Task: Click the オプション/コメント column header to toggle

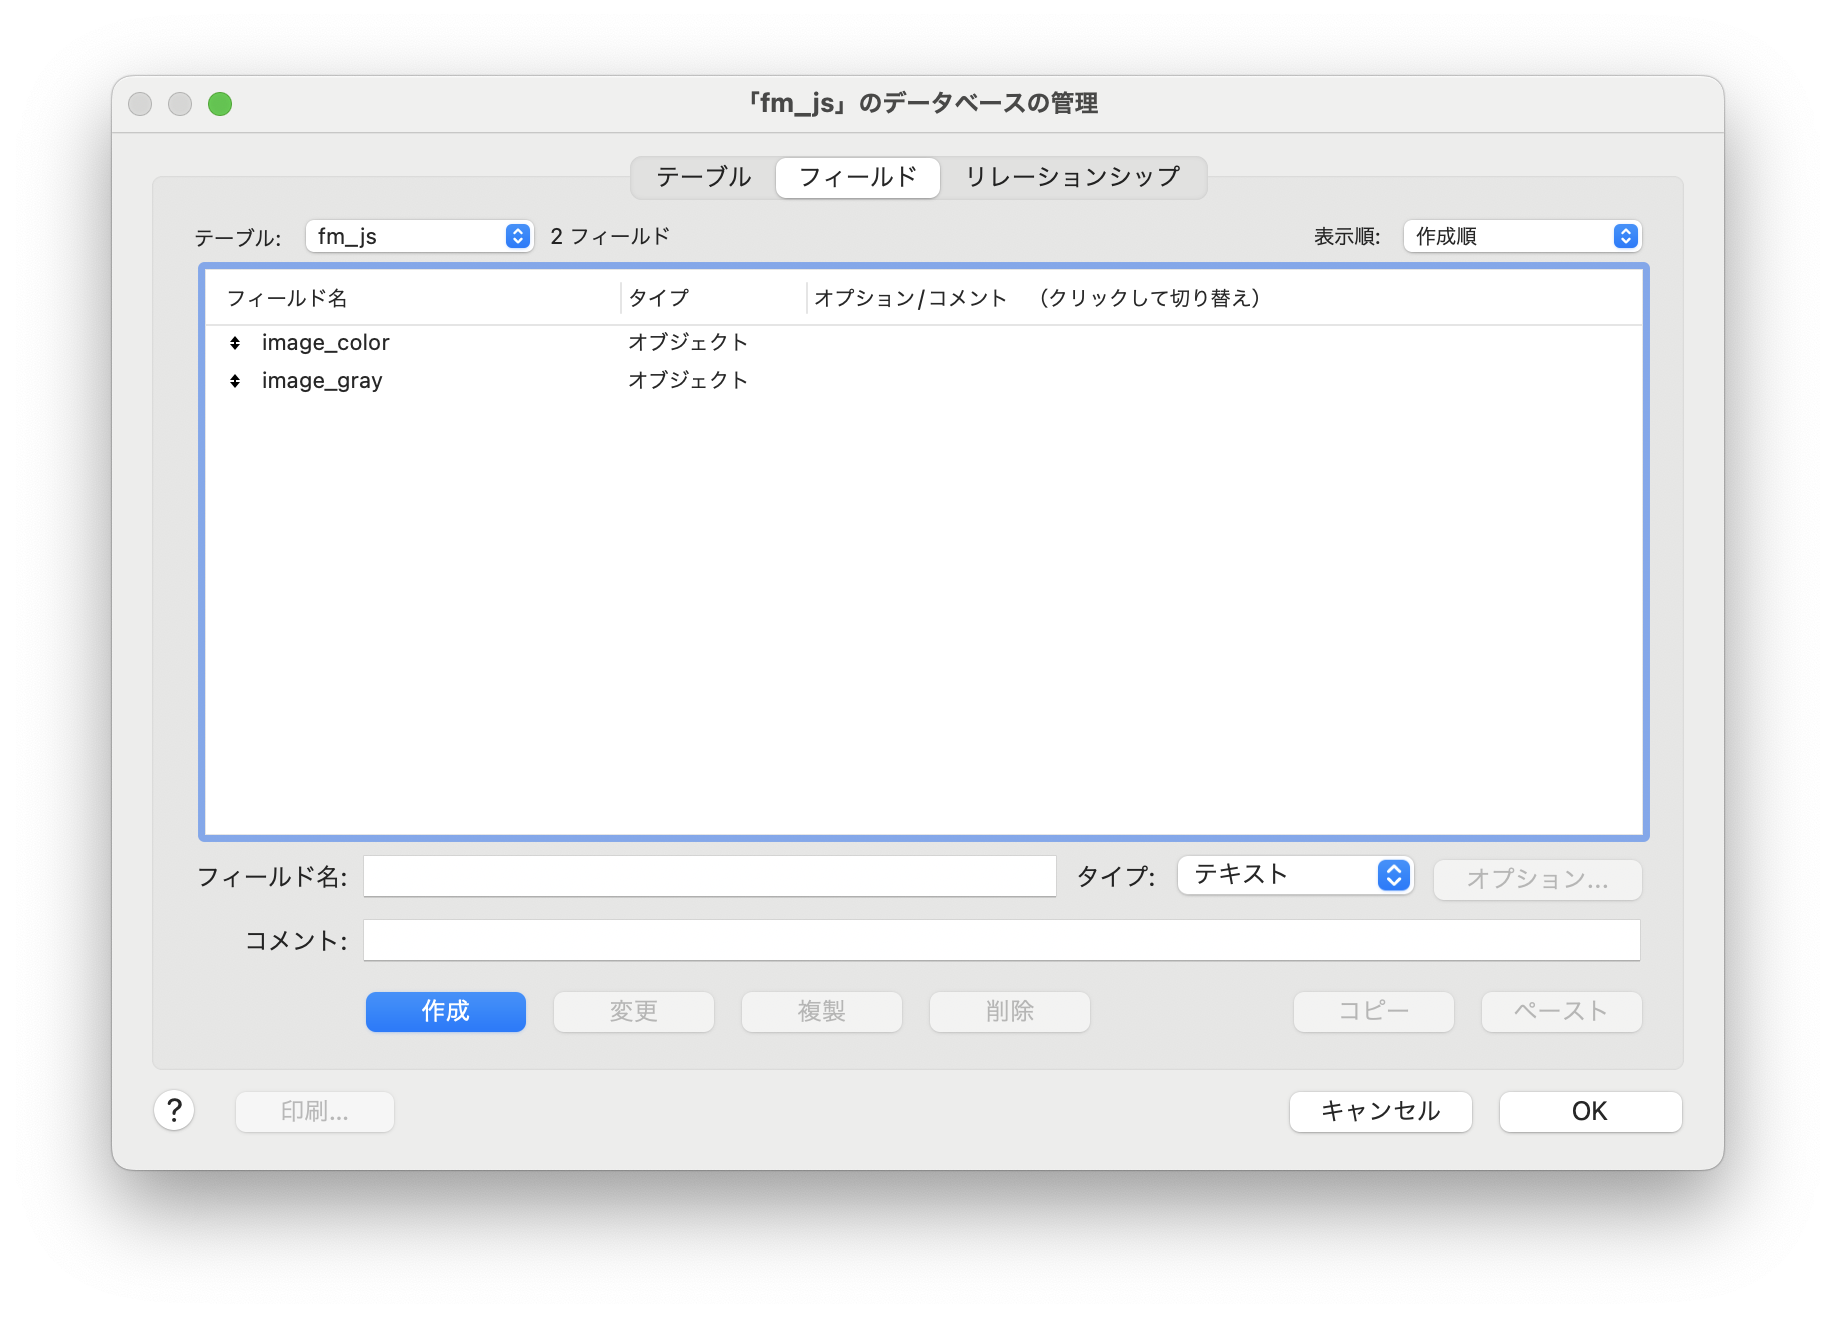Action: pos(910,297)
